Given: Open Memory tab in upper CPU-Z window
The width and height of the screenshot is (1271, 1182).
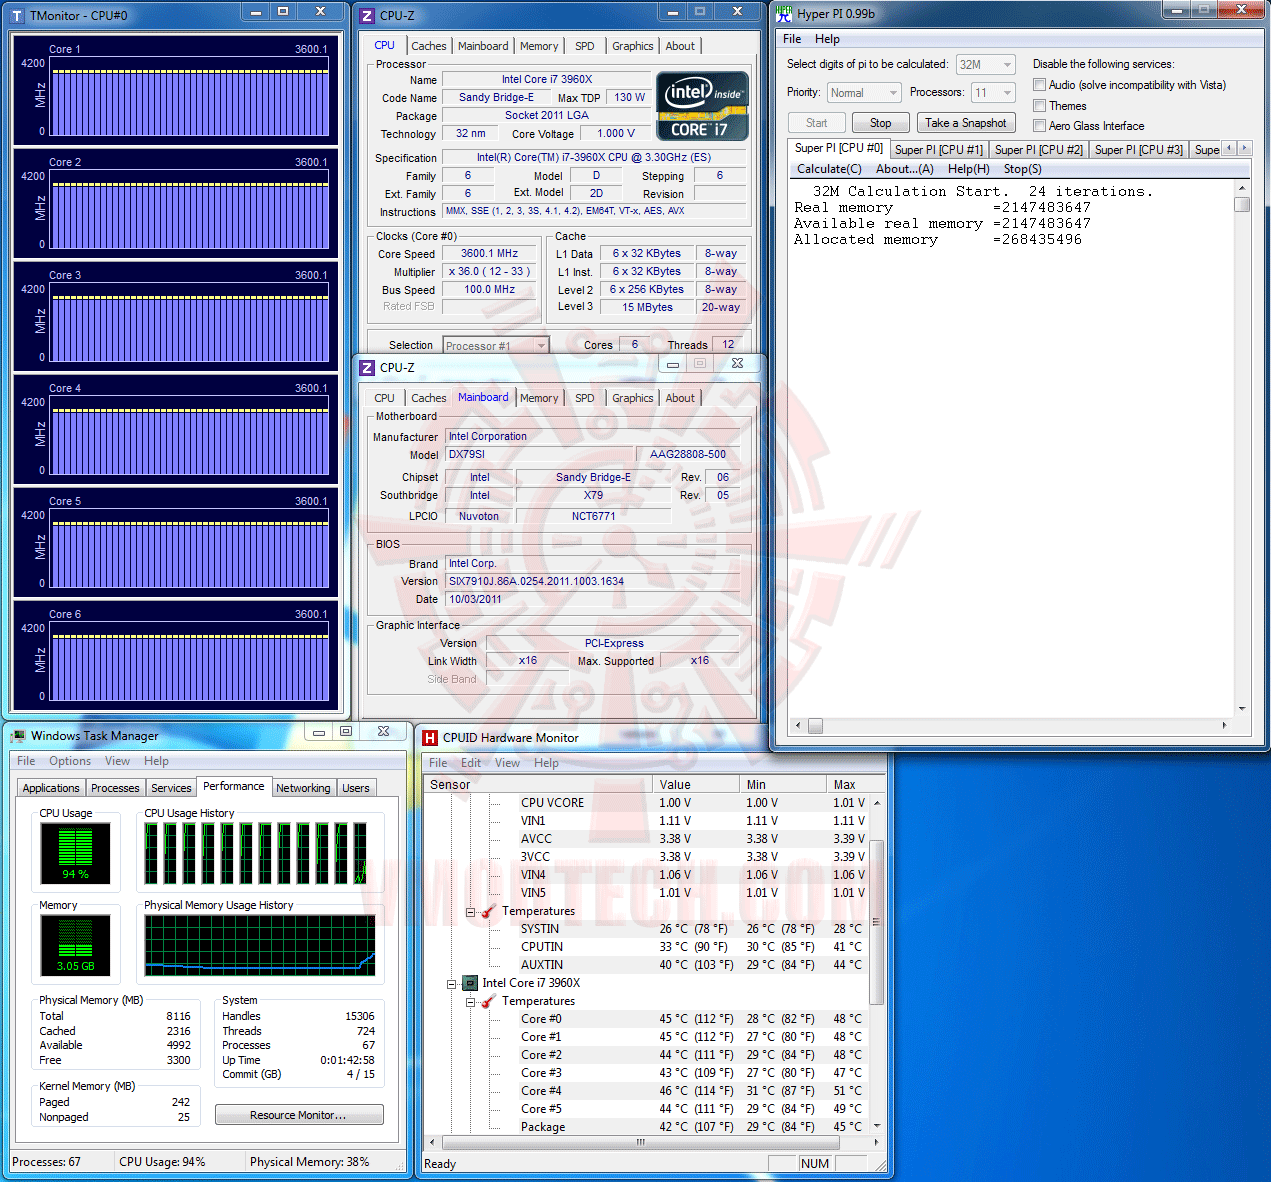Looking at the screenshot, I should 539,46.
